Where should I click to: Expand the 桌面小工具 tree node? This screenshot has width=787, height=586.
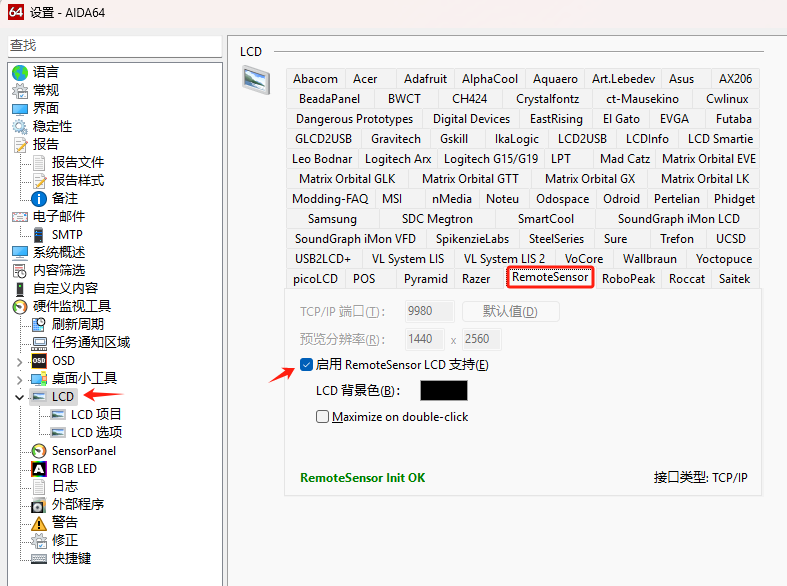coord(20,379)
